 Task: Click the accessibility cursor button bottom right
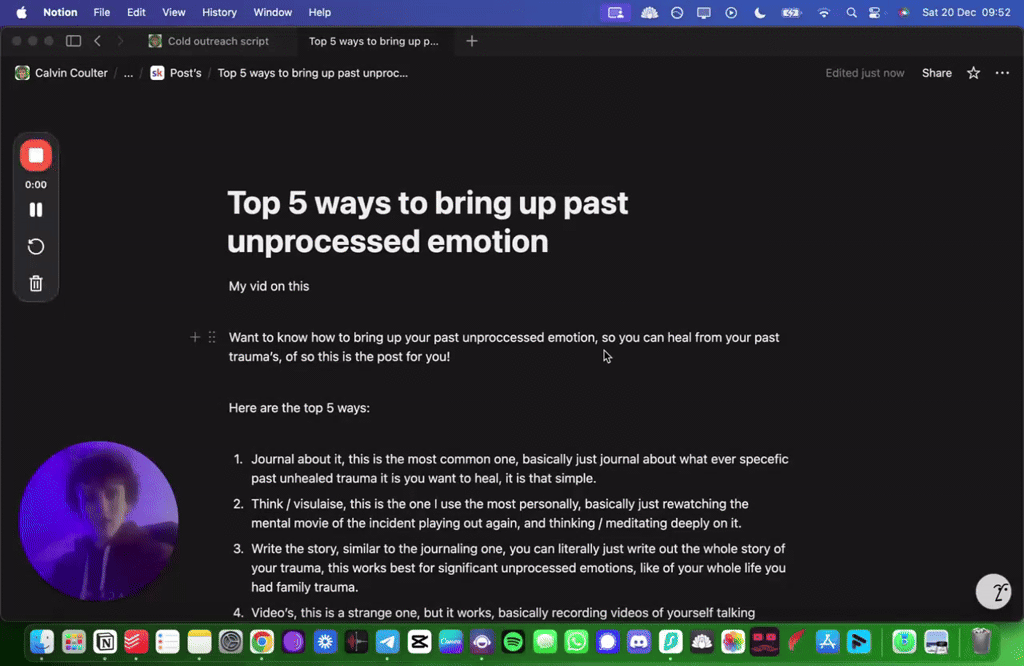click(x=993, y=591)
